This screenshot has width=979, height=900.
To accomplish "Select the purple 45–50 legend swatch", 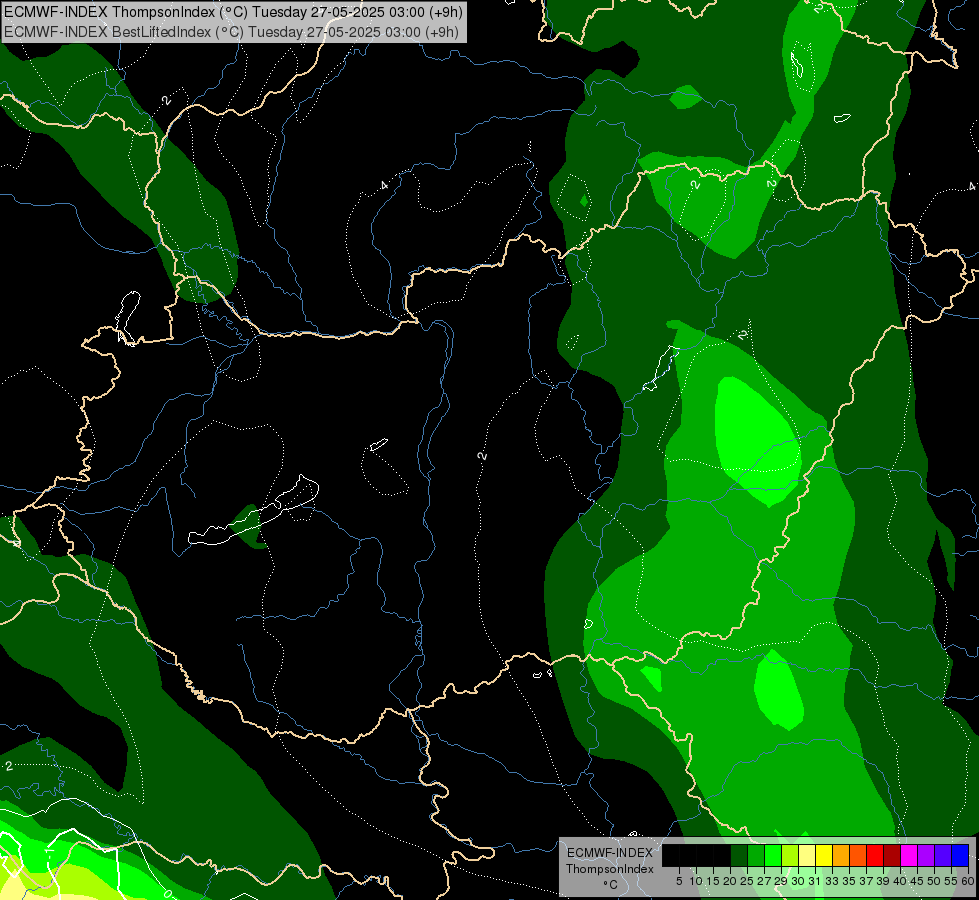I will (926, 855).
